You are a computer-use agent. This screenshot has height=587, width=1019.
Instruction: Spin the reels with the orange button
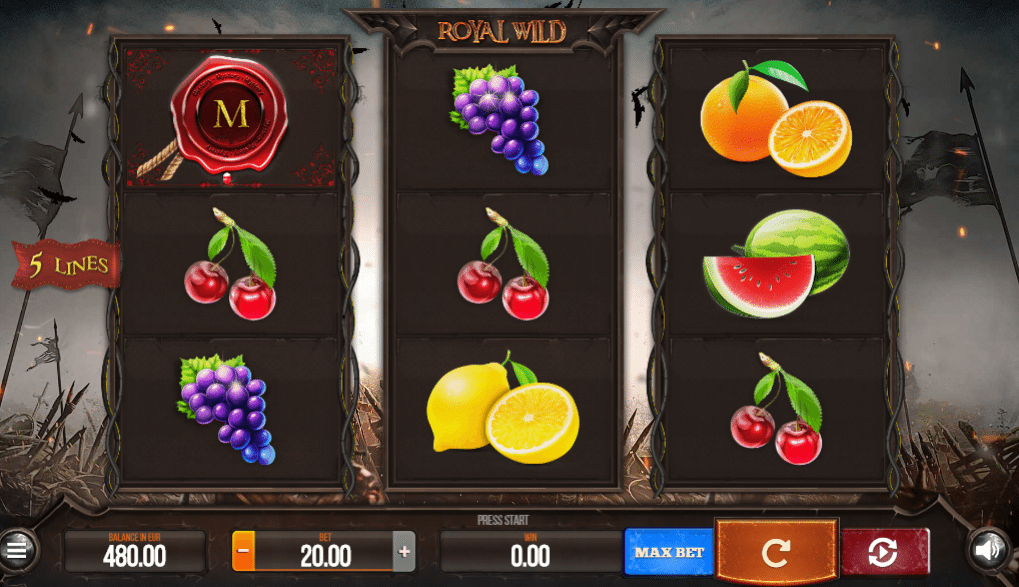coord(776,552)
